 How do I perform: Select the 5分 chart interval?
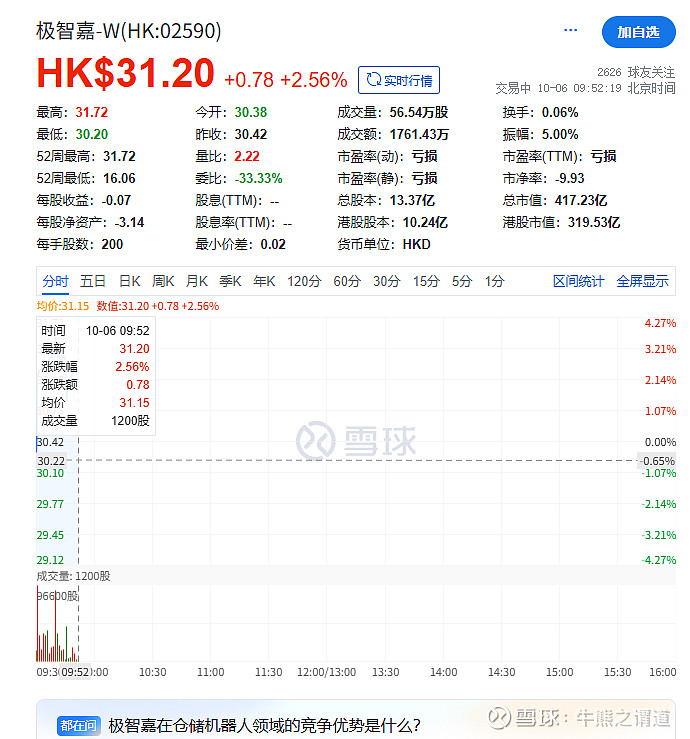(462, 281)
